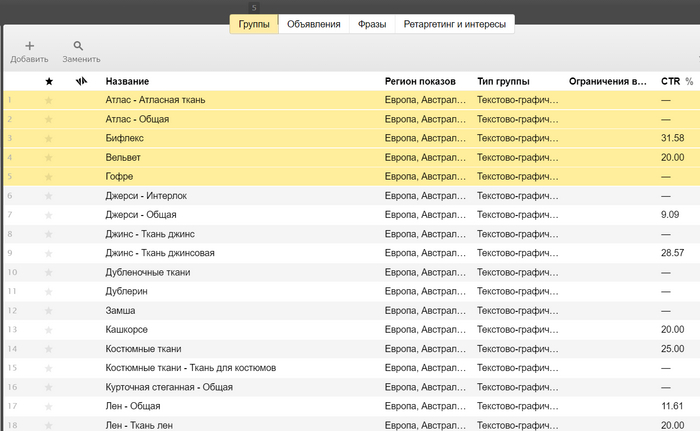Star the Кашкорсе group

49,329
